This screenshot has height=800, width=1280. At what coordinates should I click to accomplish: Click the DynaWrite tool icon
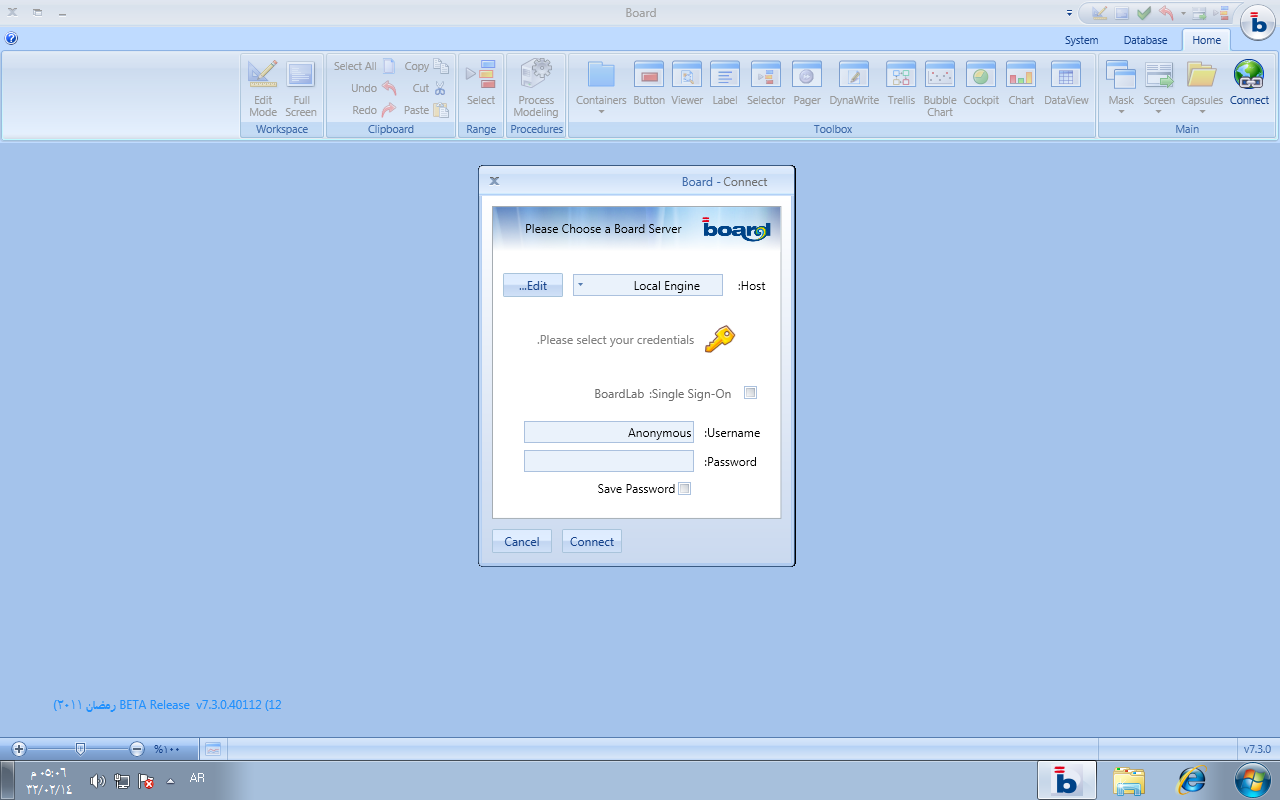click(854, 76)
